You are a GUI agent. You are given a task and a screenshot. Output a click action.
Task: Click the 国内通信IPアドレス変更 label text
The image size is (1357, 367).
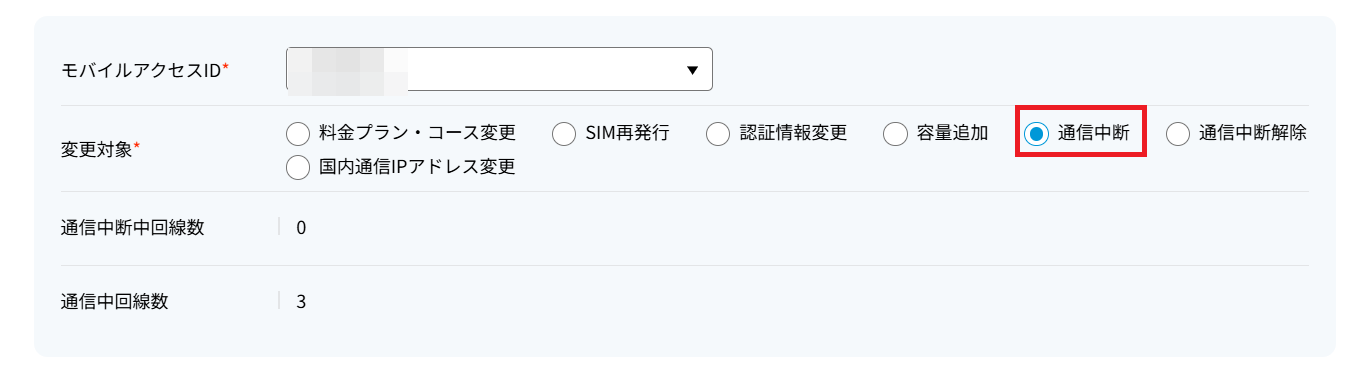pos(417,167)
